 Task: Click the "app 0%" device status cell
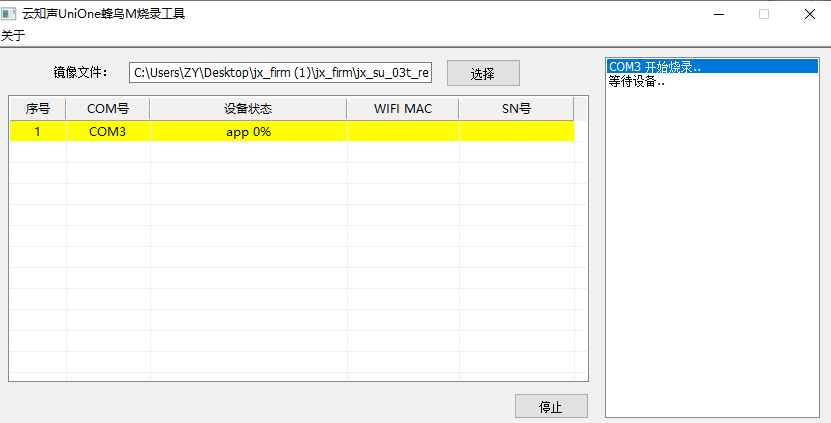tap(248, 131)
